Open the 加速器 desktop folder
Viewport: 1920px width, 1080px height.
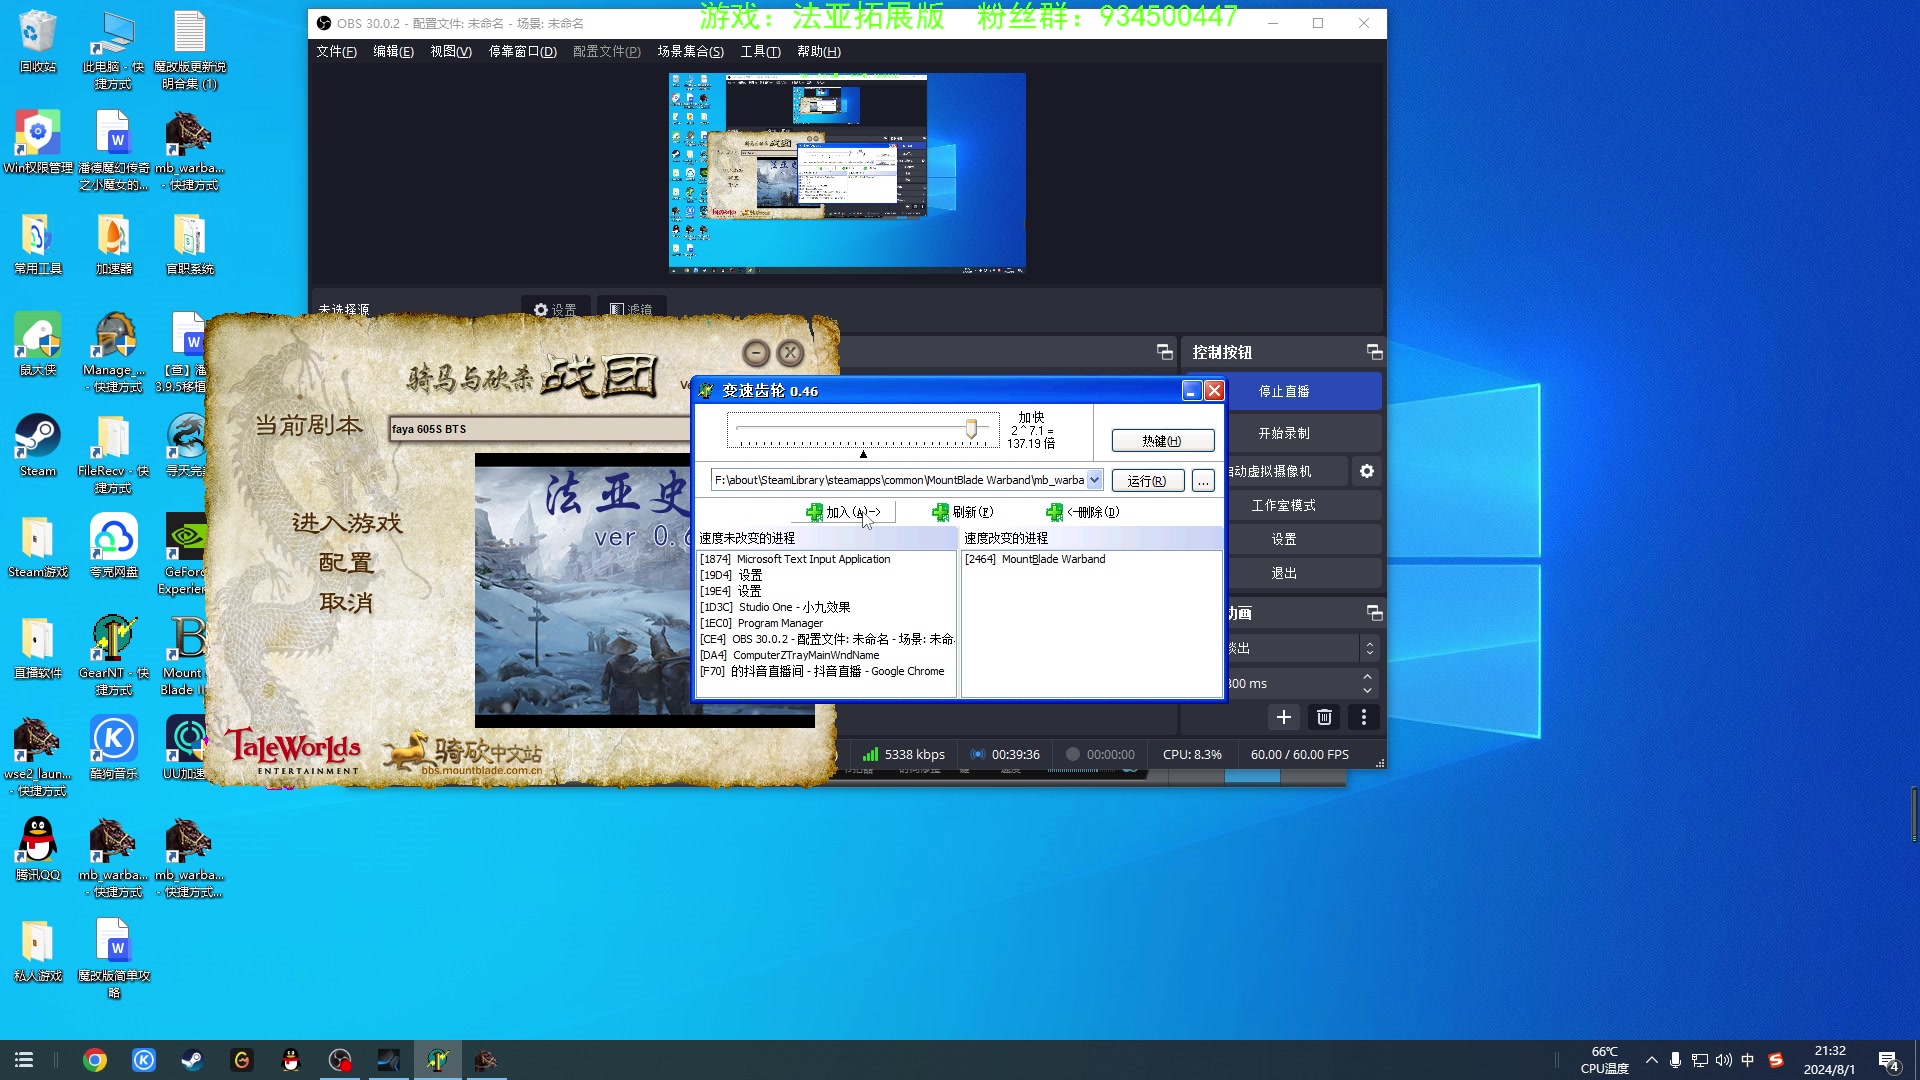pos(113,244)
